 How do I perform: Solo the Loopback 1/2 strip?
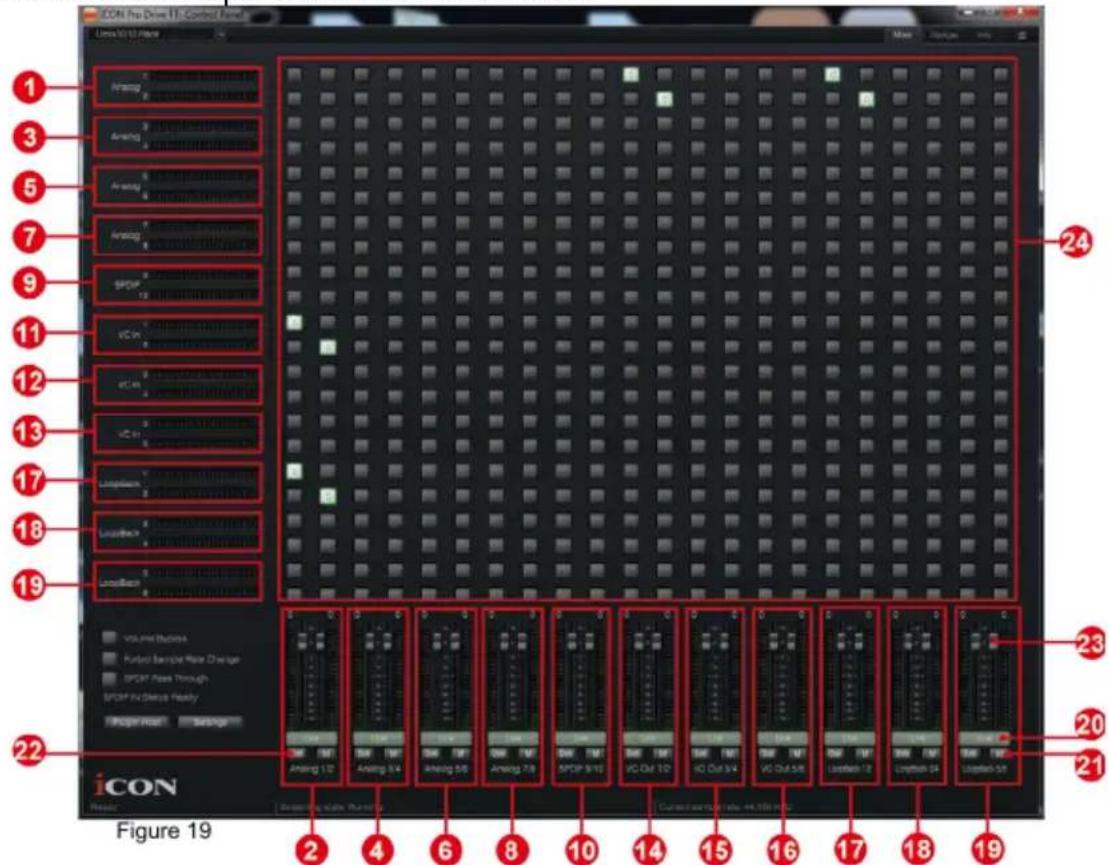coord(835,753)
